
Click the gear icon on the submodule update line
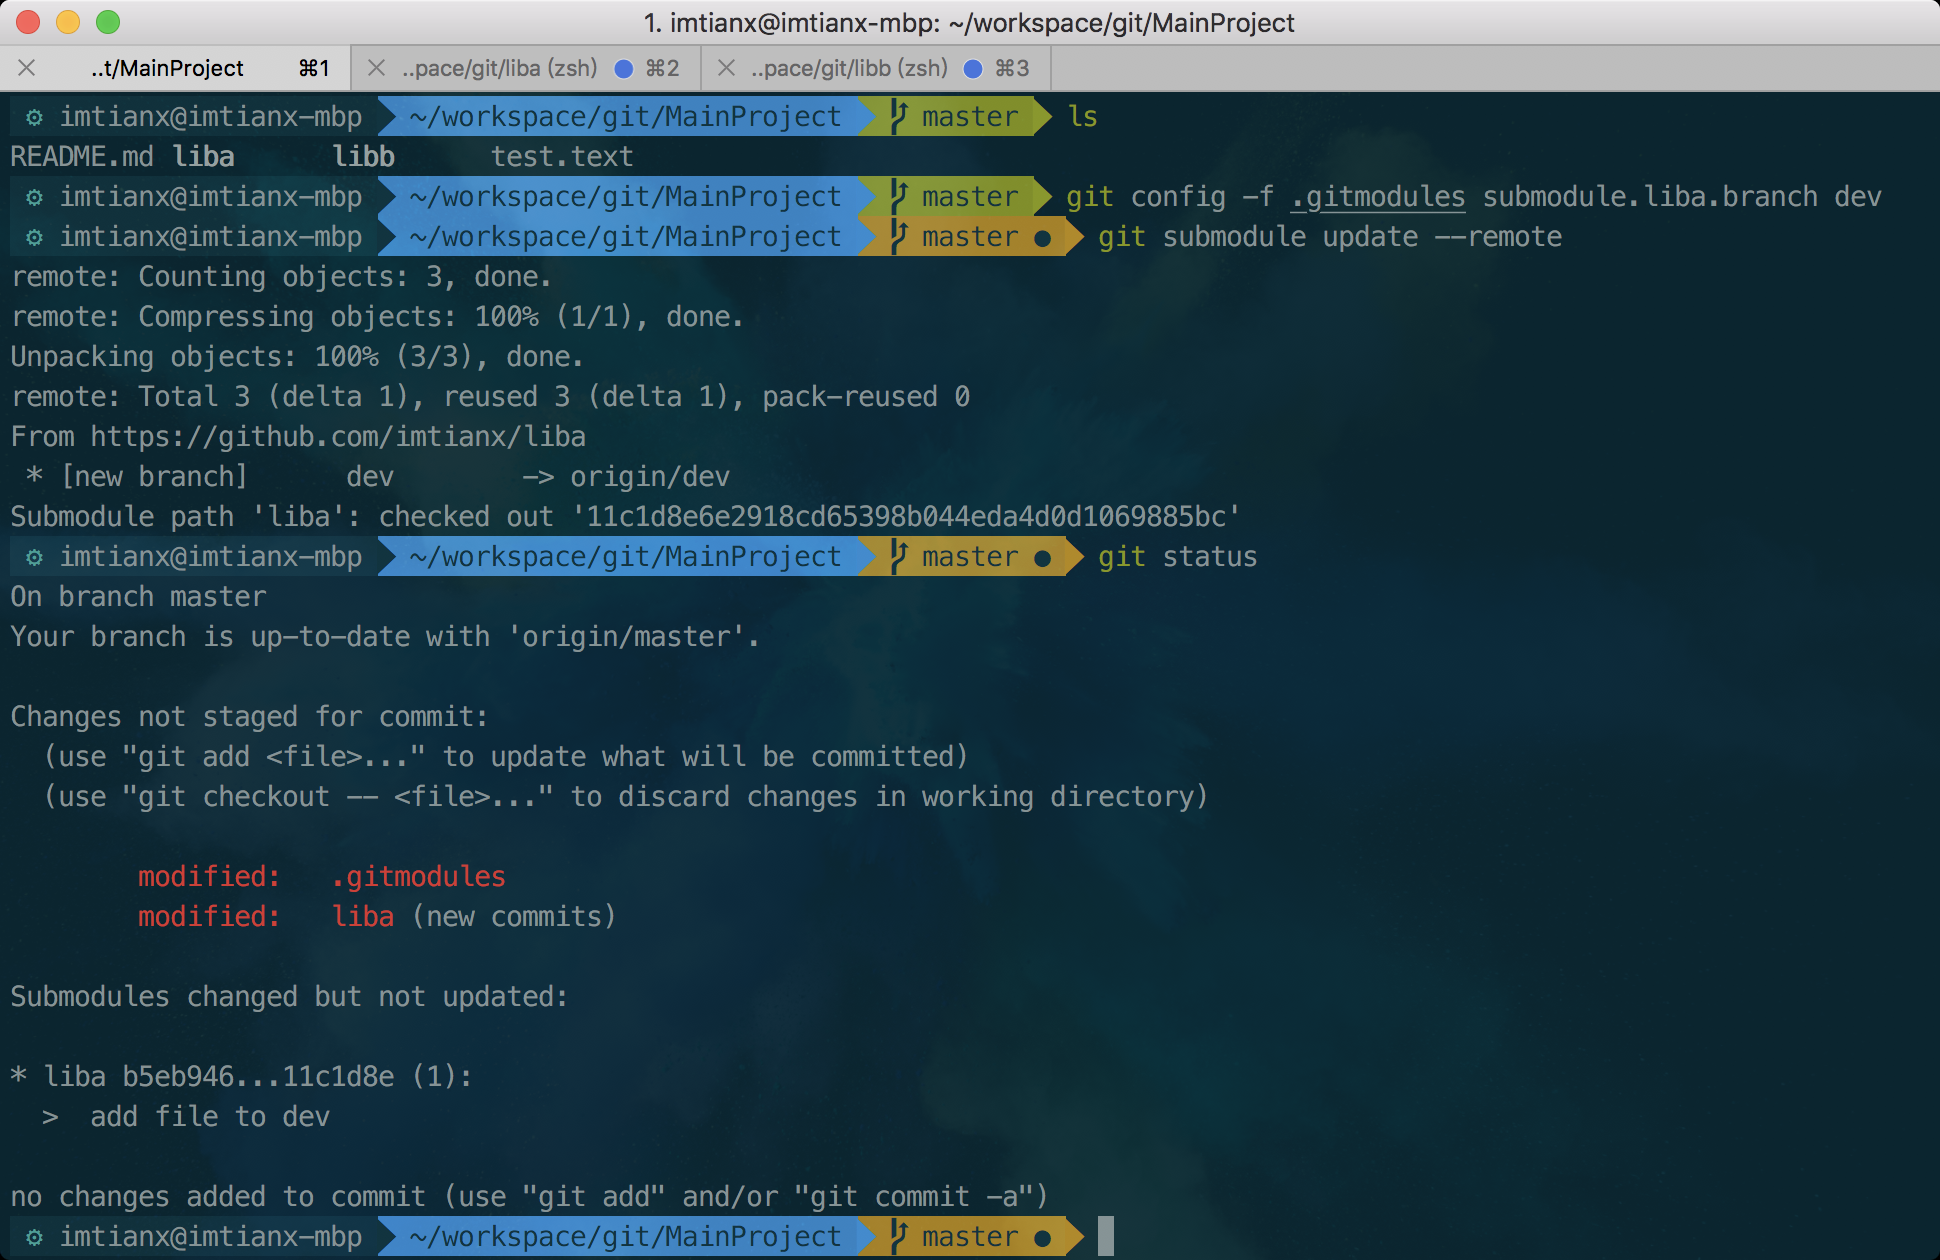tap(33, 236)
